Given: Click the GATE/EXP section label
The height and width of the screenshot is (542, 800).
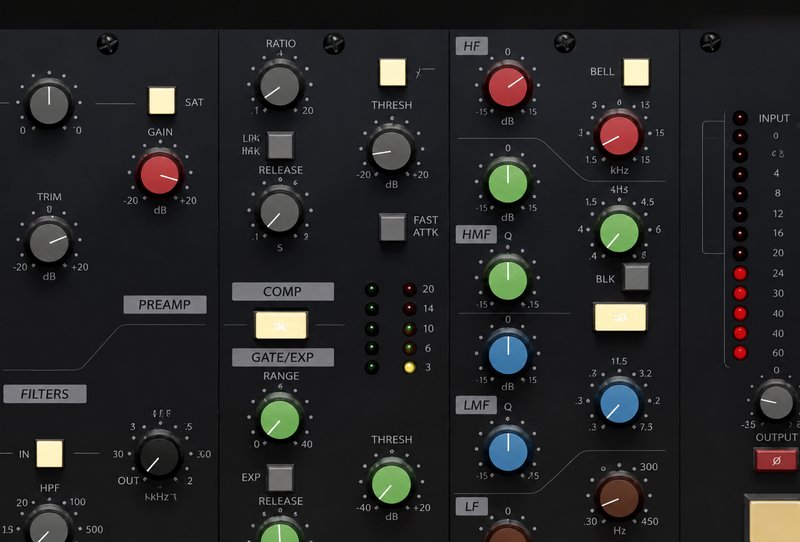Looking at the screenshot, I should [x=283, y=357].
